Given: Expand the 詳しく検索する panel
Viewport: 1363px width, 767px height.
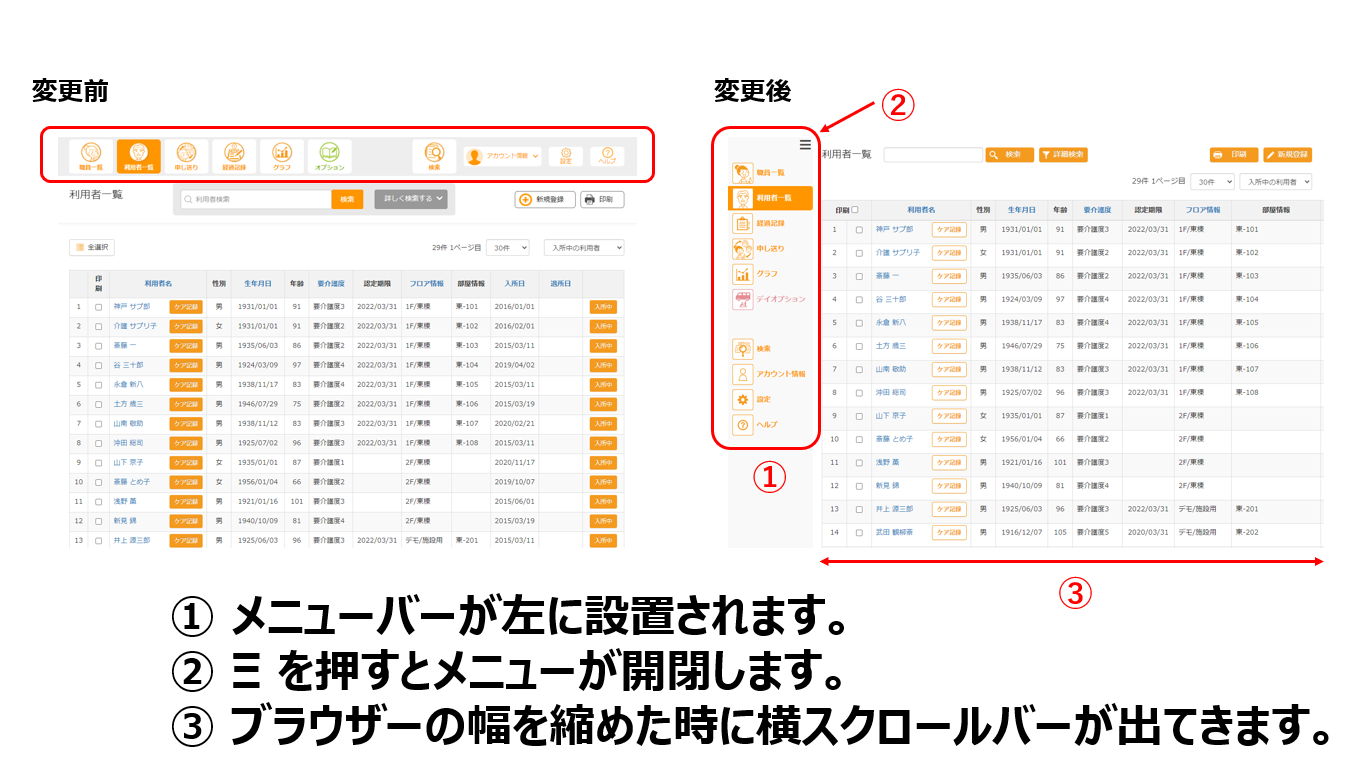Looking at the screenshot, I should click(x=408, y=198).
